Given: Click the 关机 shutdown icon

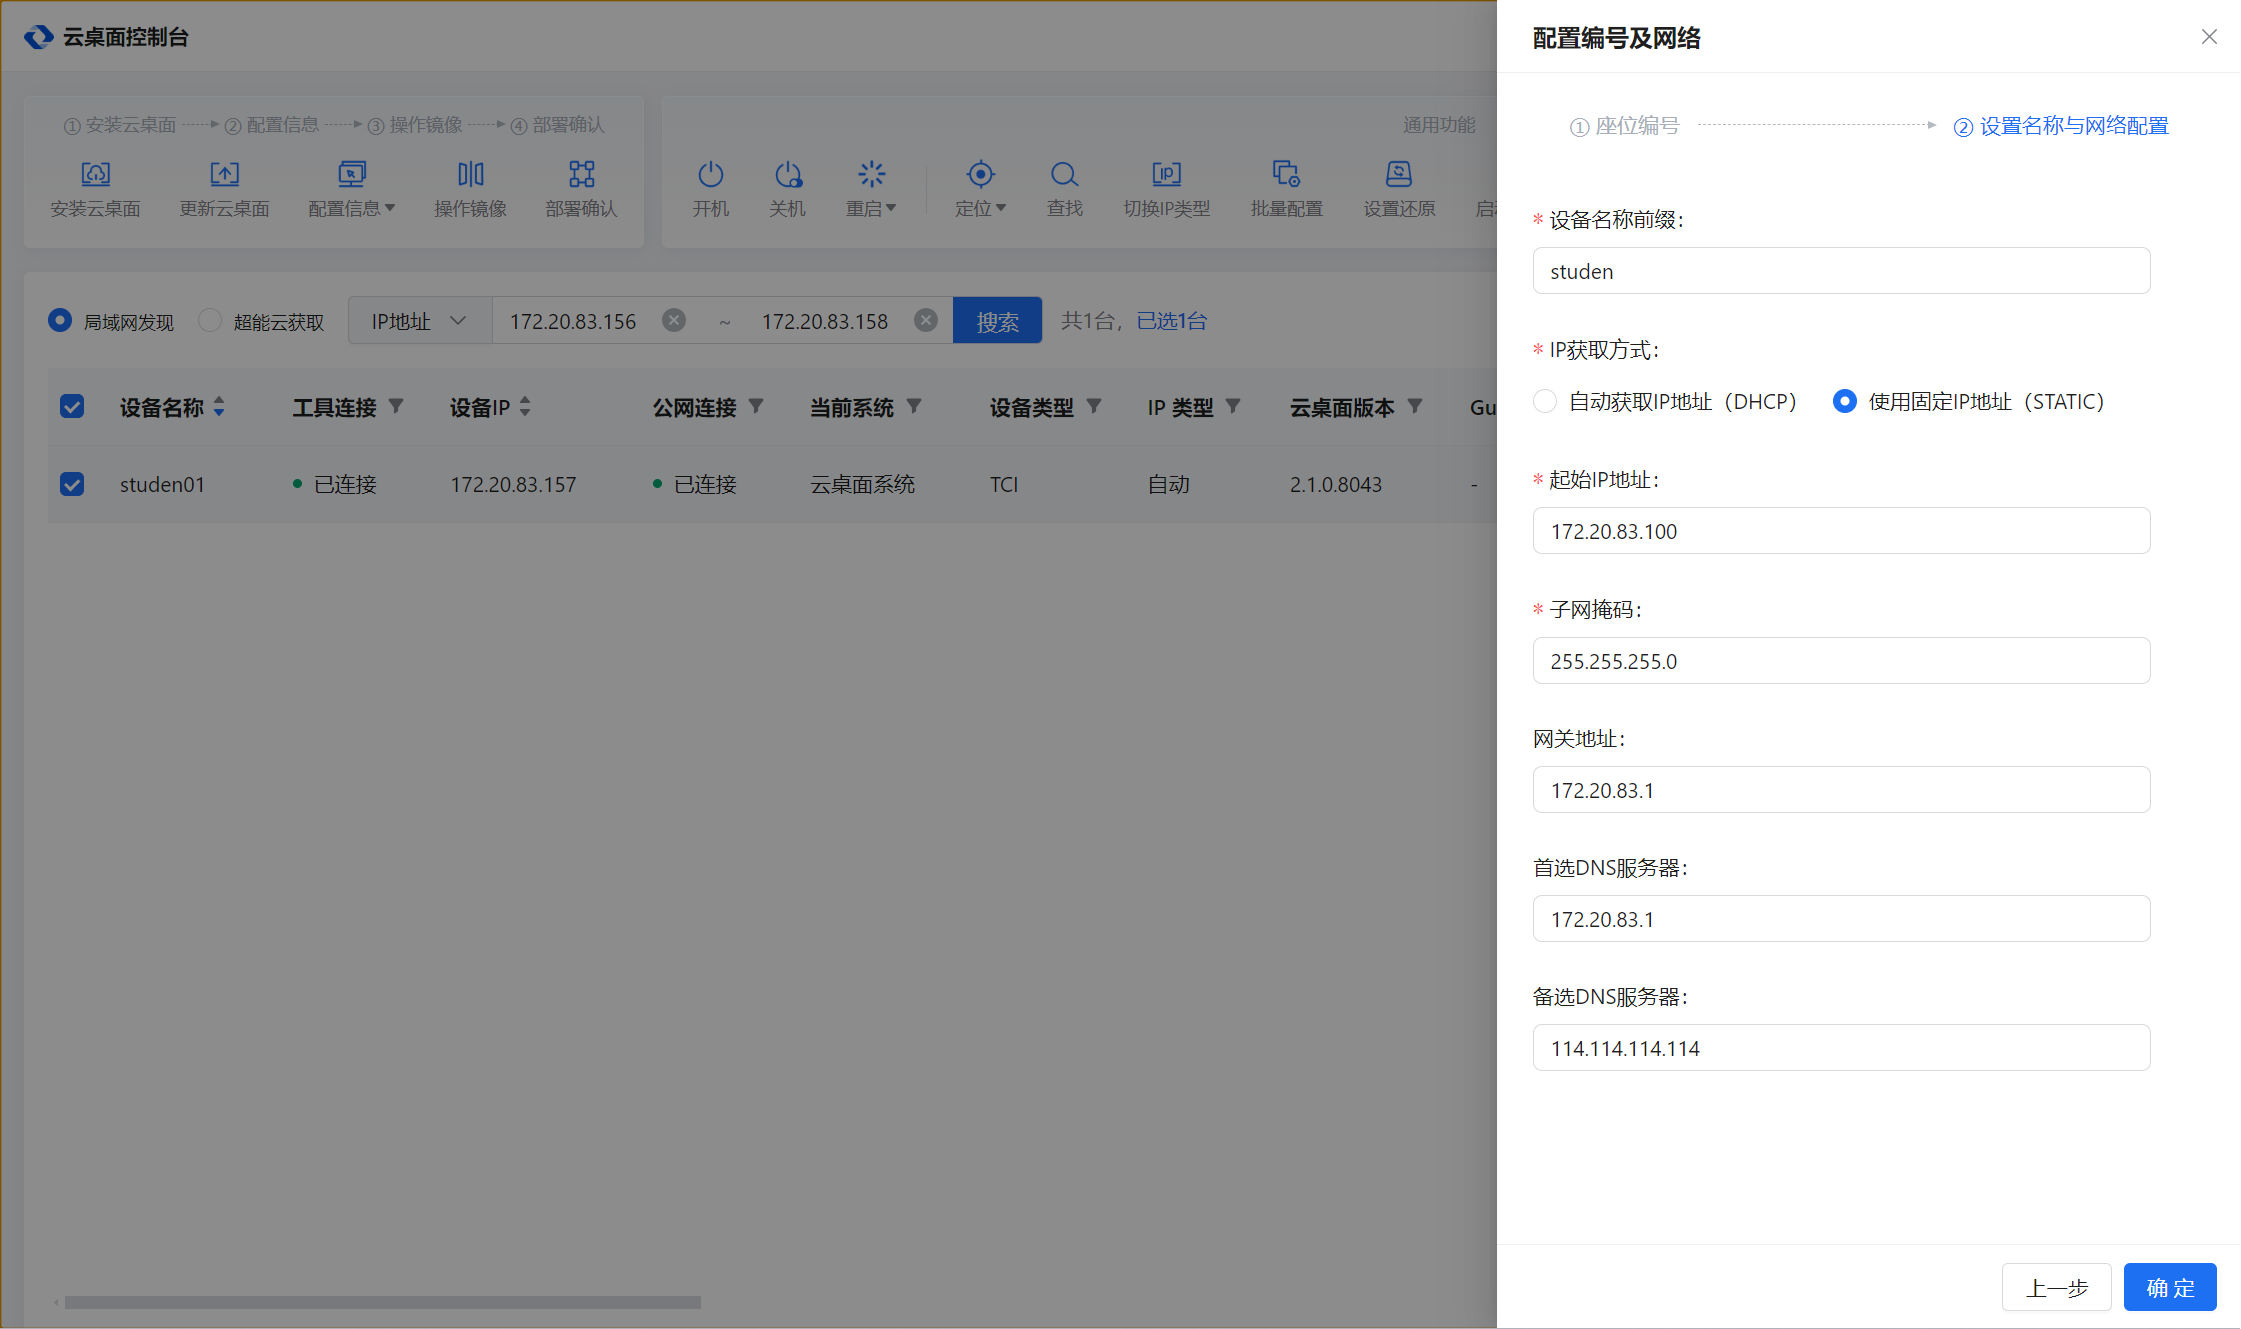Looking at the screenshot, I should tap(787, 175).
